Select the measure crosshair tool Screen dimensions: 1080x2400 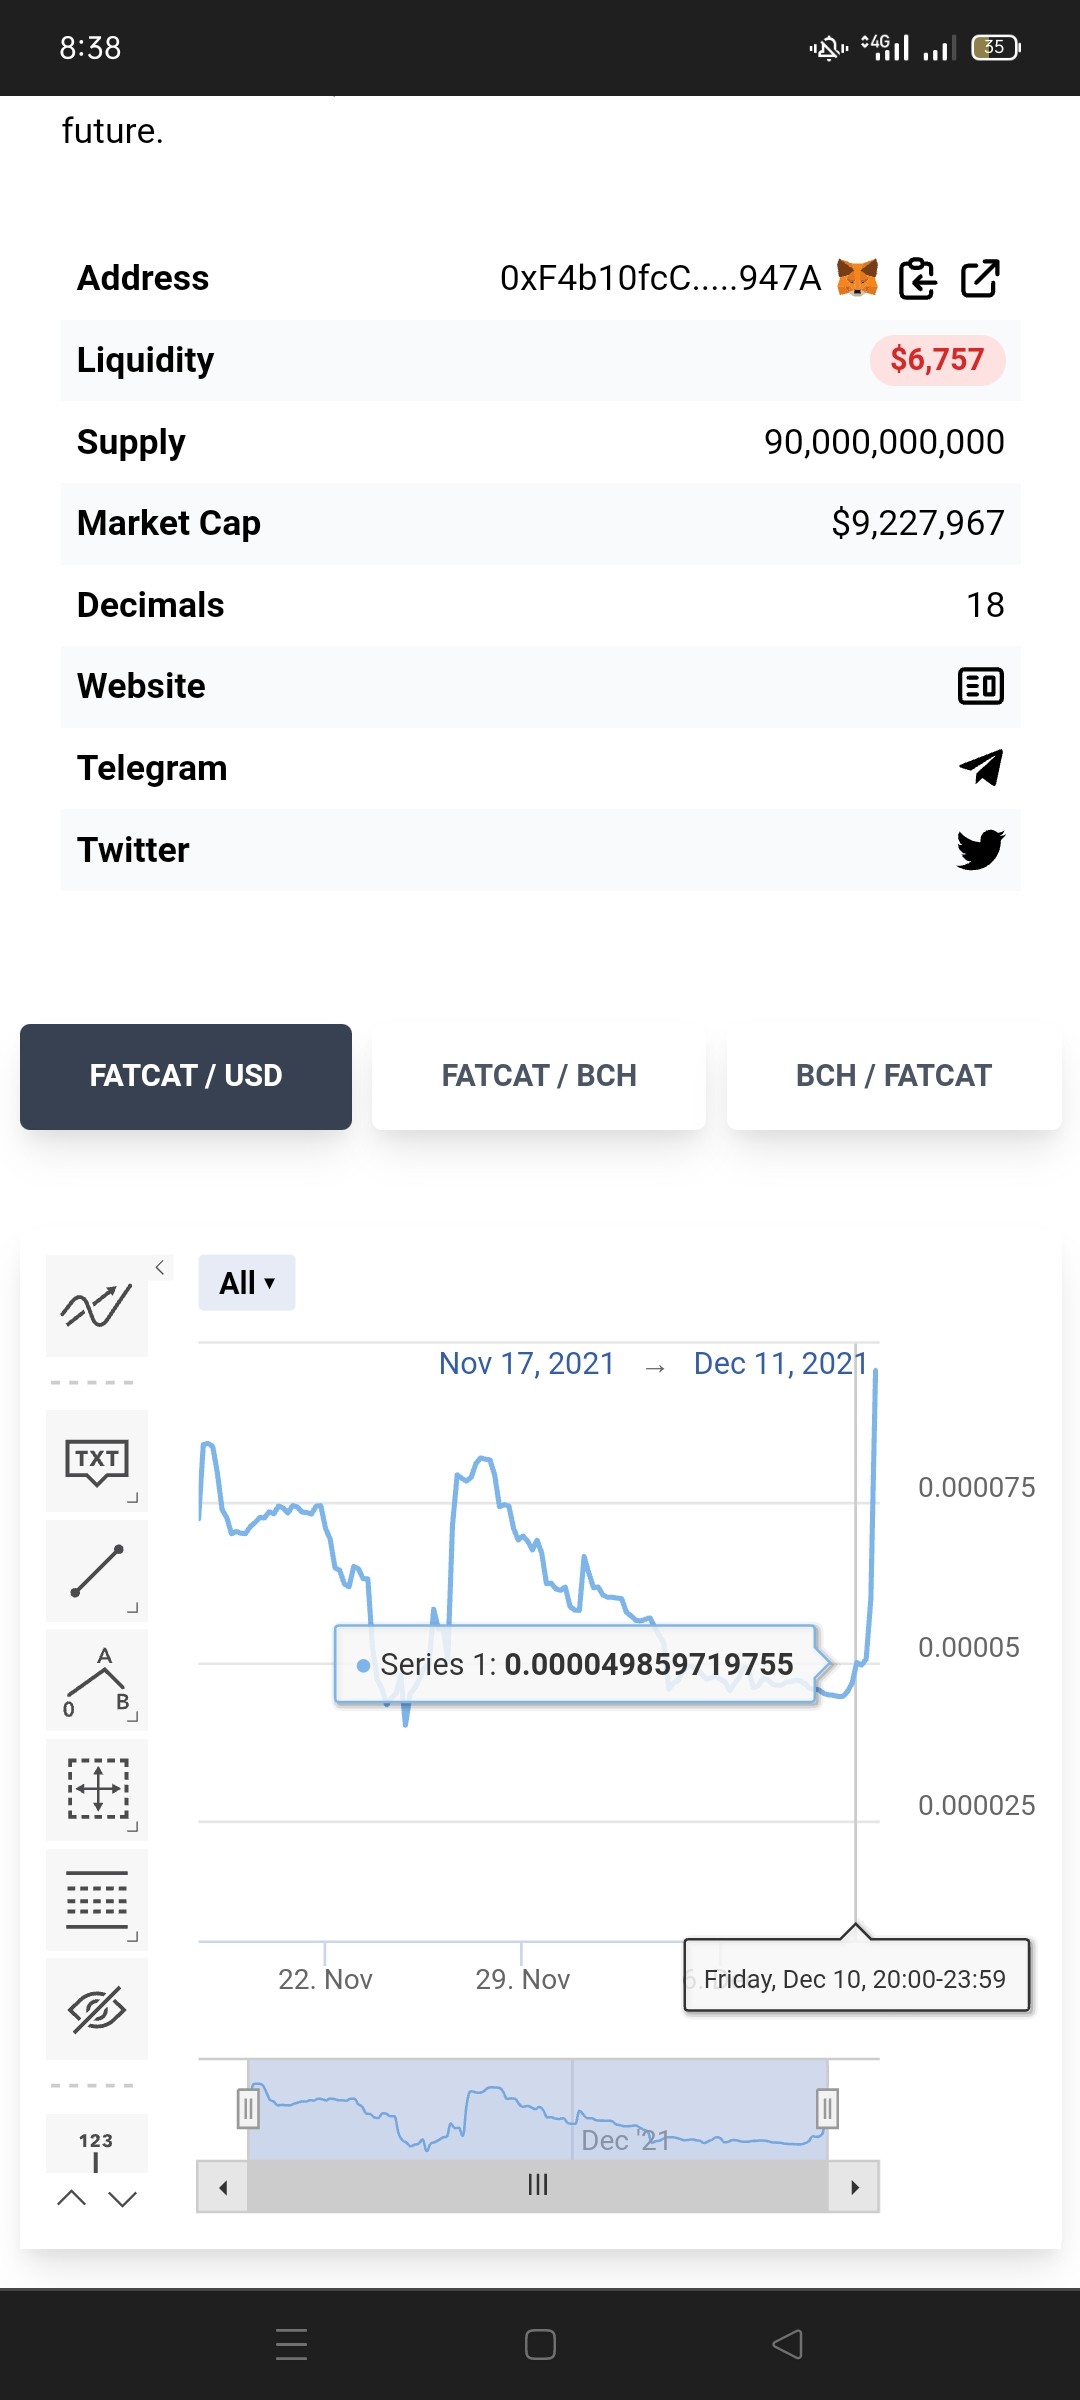[x=97, y=1790]
